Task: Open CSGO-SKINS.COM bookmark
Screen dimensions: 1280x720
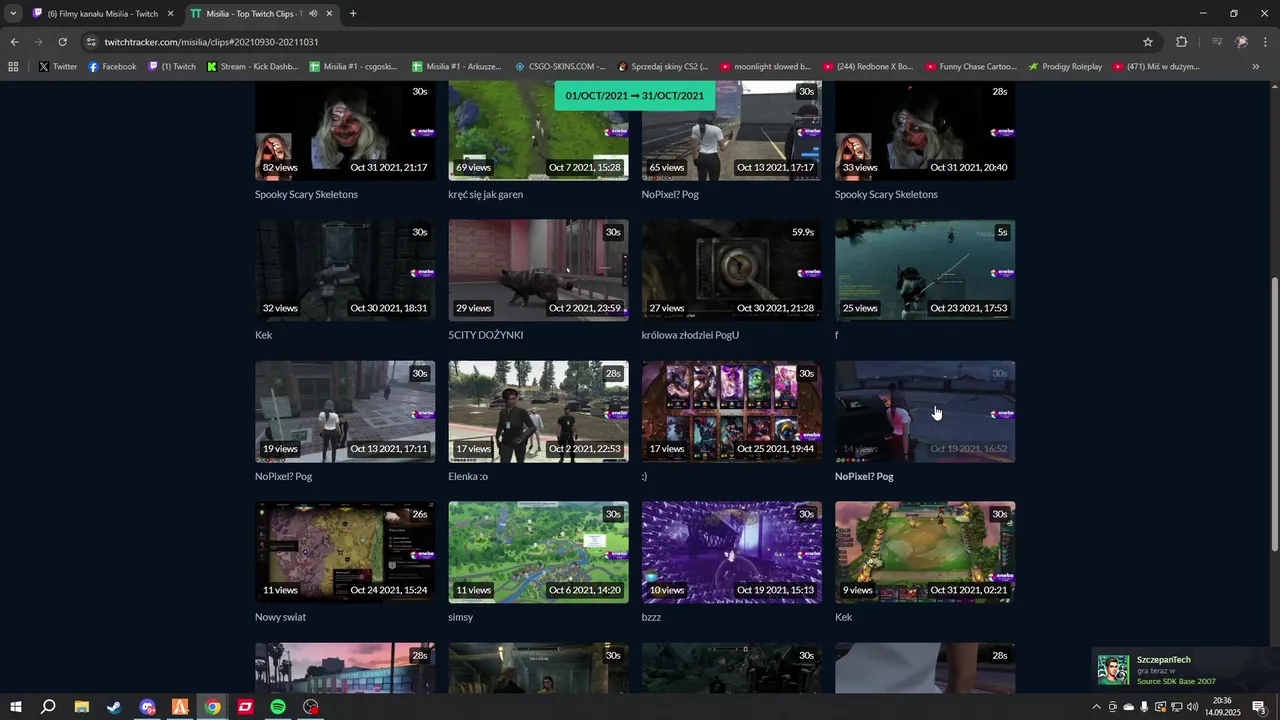Action: click(x=560, y=67)
